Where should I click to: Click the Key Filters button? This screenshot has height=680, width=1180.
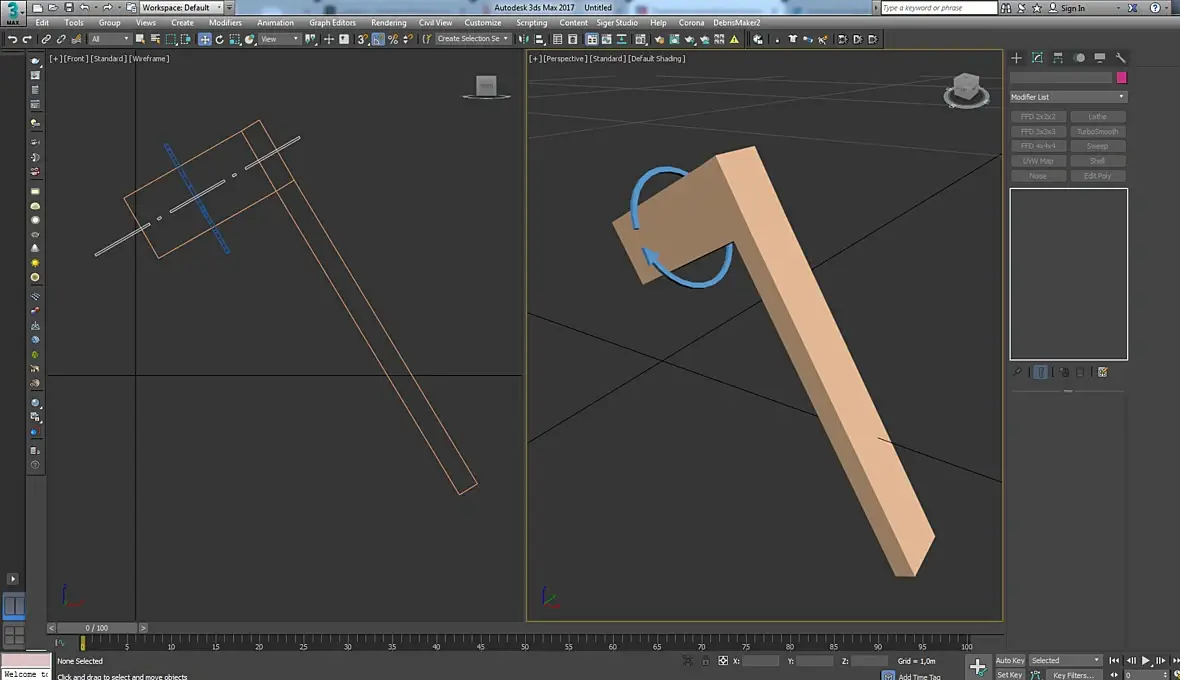[1072, 675]
